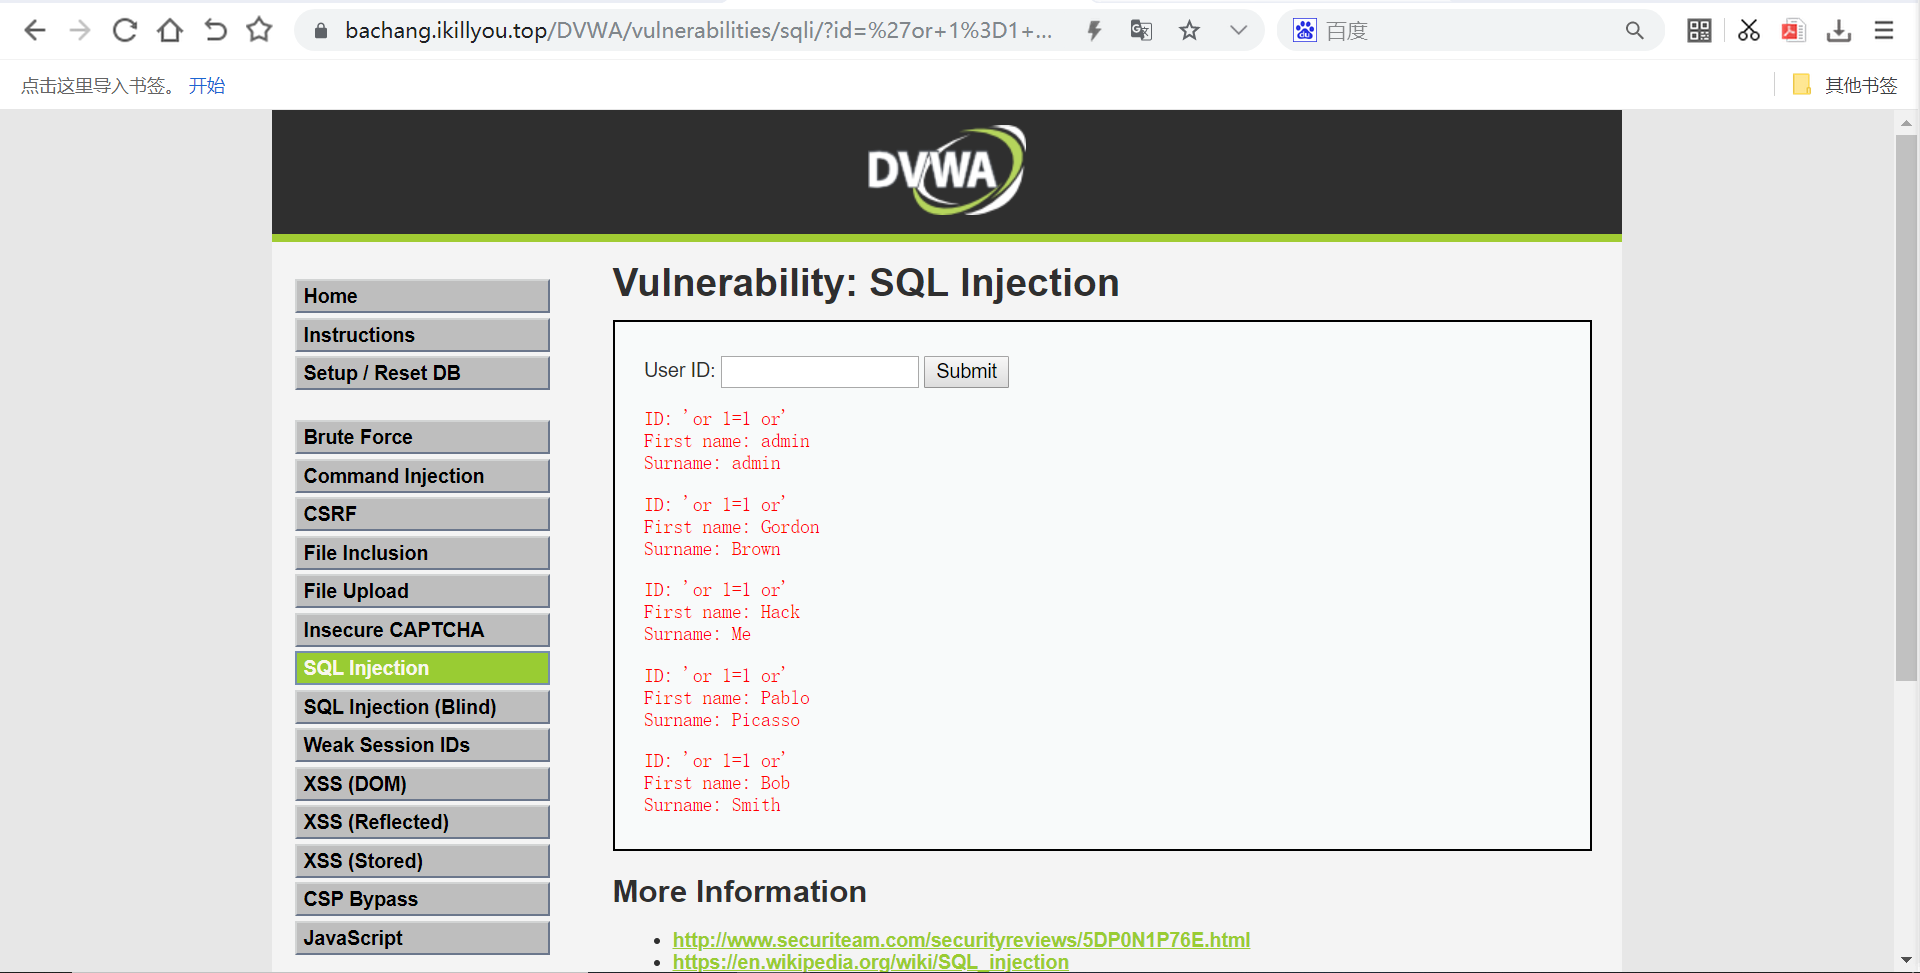Click the red PDF extension icon
Viewport: 1920px width, 973px height.
coord(1793,31)
